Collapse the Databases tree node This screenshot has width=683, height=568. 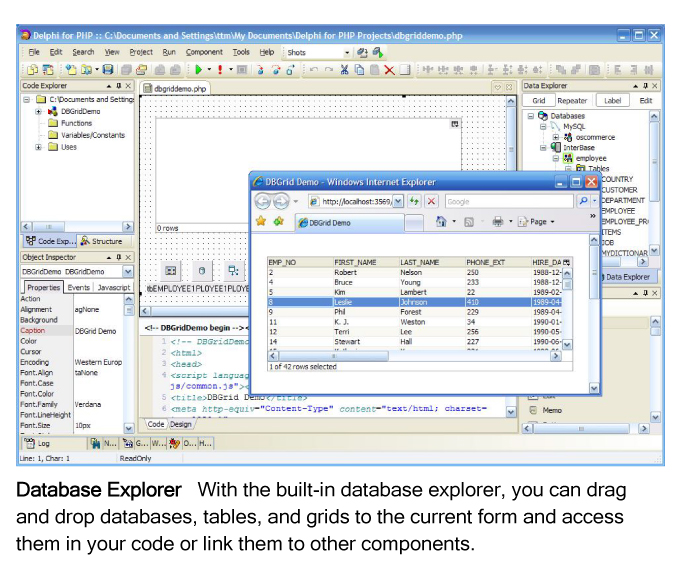(531, 116)
